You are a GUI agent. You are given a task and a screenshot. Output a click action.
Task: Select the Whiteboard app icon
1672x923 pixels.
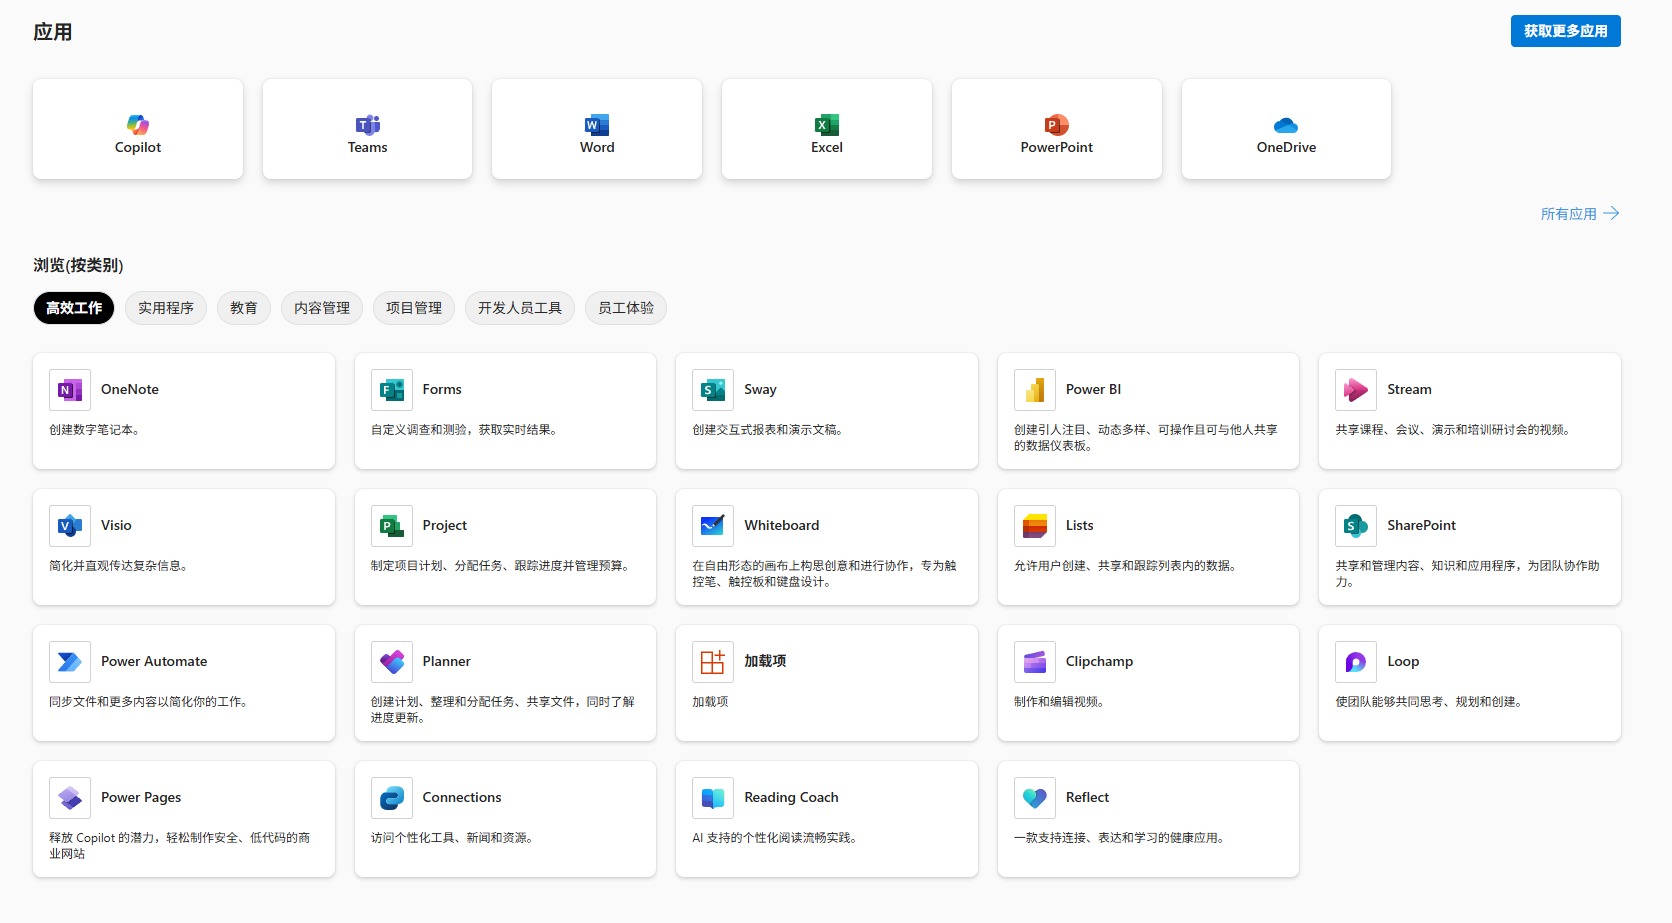(x=713, y=526)
